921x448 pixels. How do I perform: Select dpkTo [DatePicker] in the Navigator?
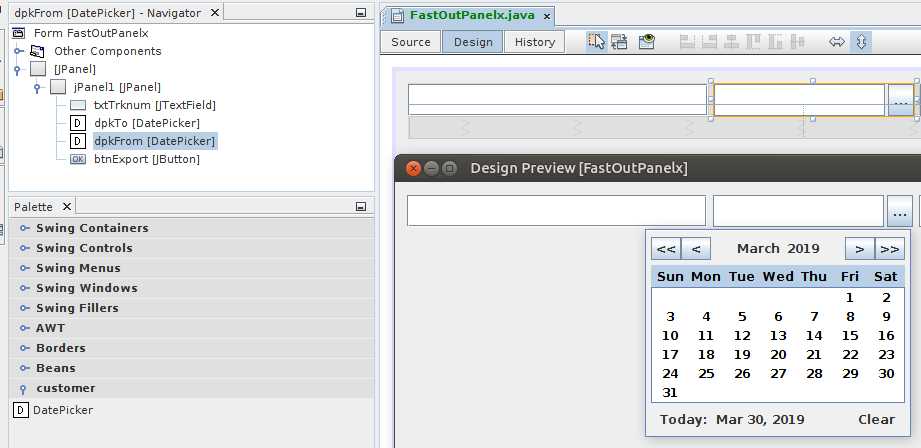[147, 123]
